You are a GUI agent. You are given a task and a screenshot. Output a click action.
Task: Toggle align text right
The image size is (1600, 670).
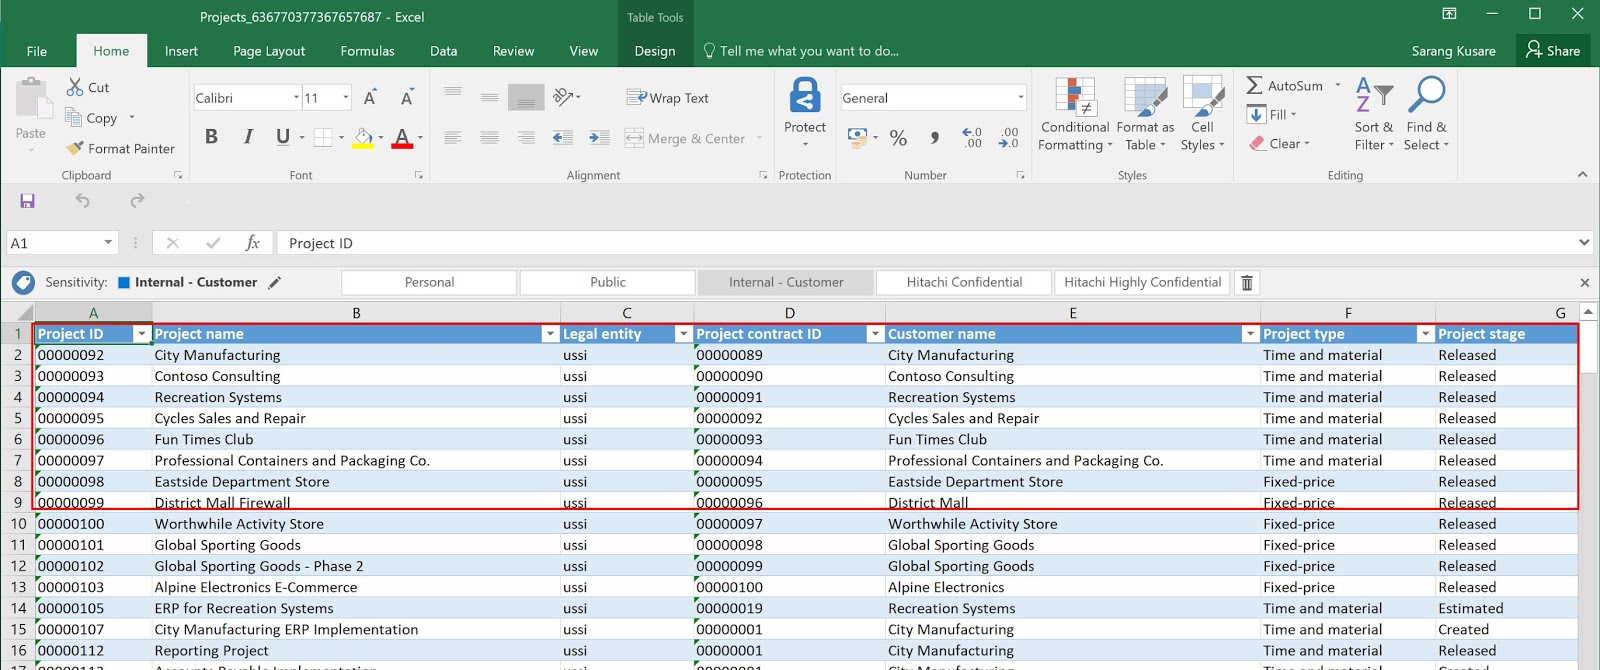coord(526,137)
